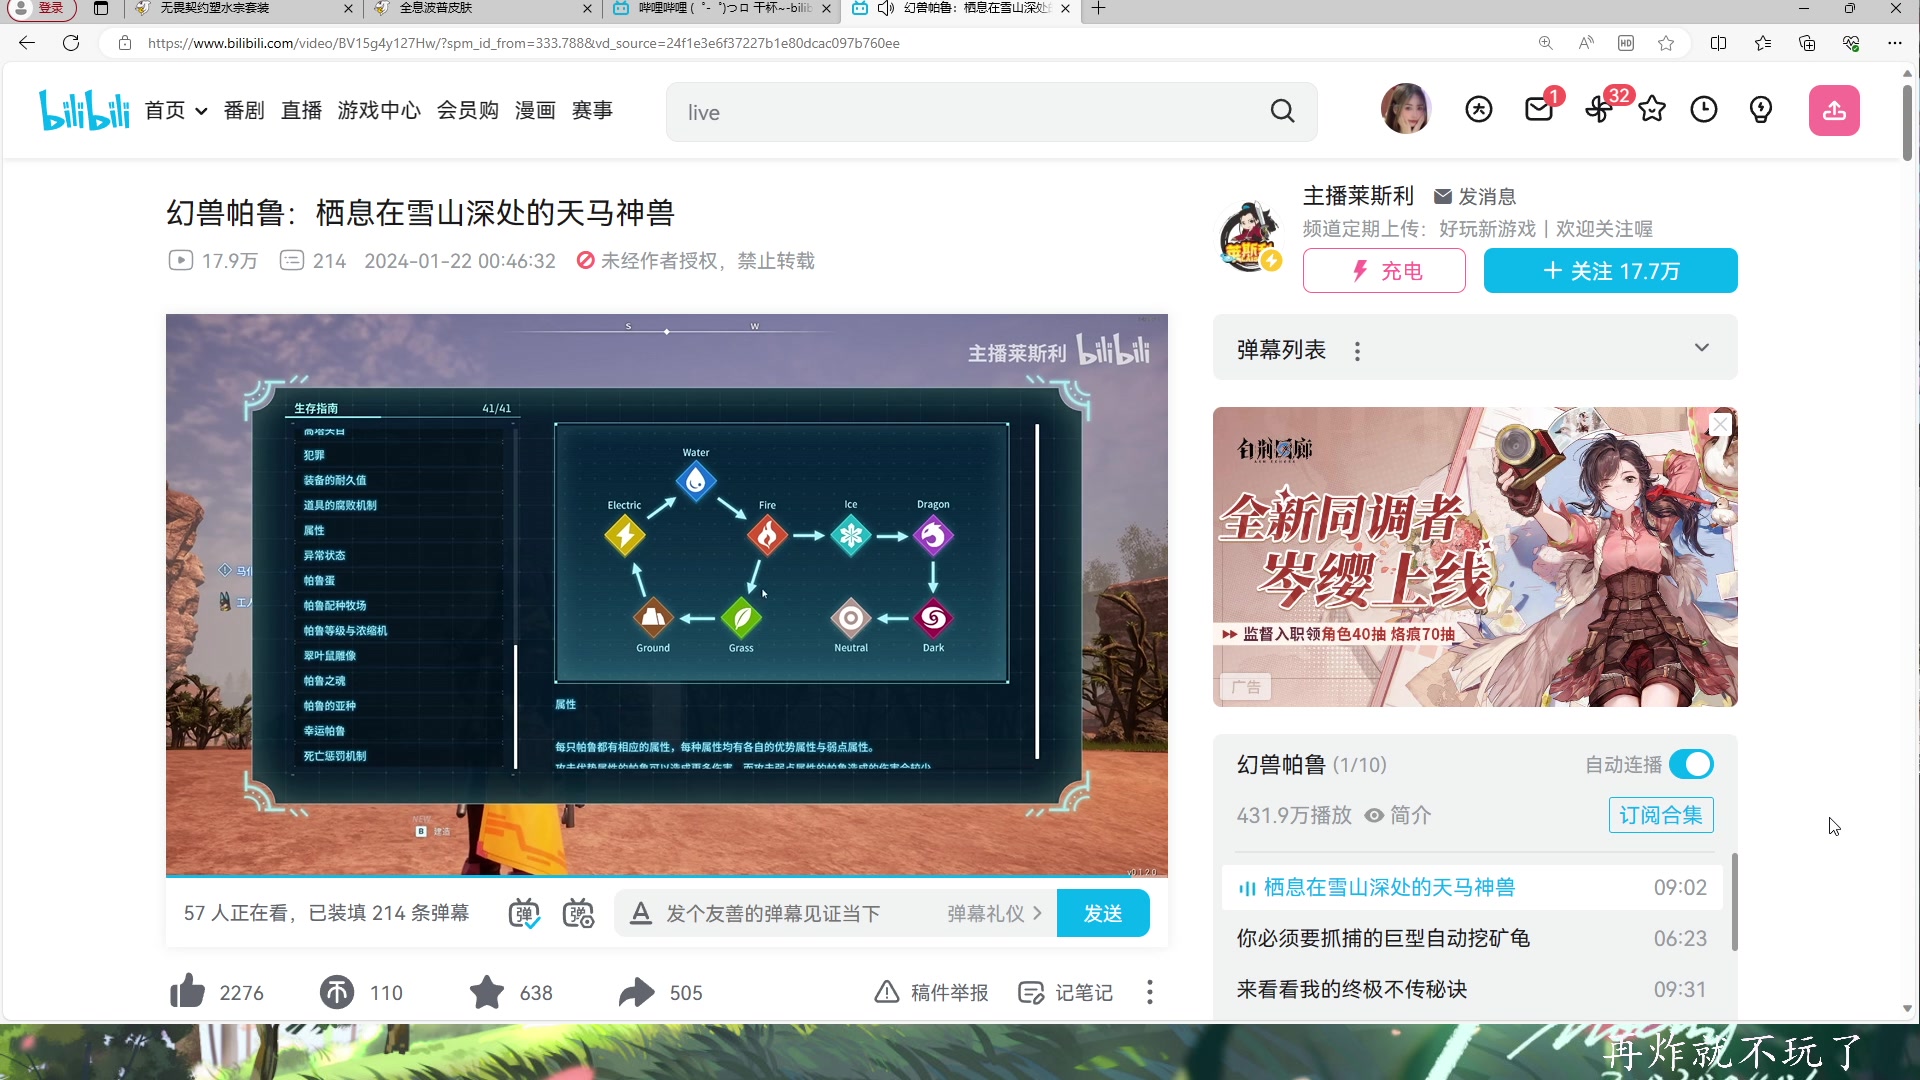Follow the streamer with 关注 button
This screenshot has height=1080, width=1920.
pos(1610,270)
